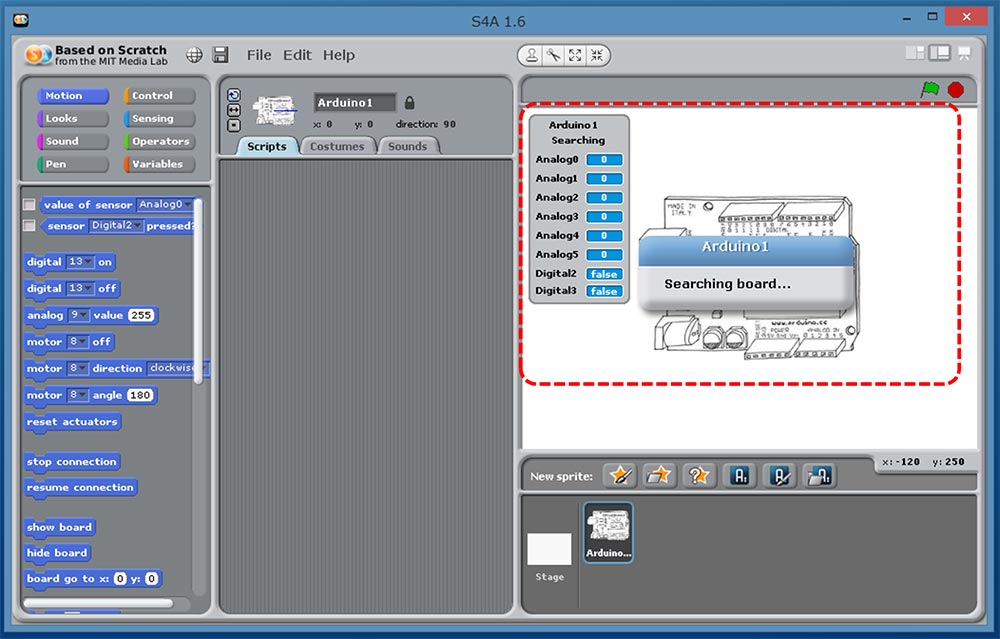Viewport: 1000px width, 639px height.
Task: Select the Motion block category
Action: 72,96
